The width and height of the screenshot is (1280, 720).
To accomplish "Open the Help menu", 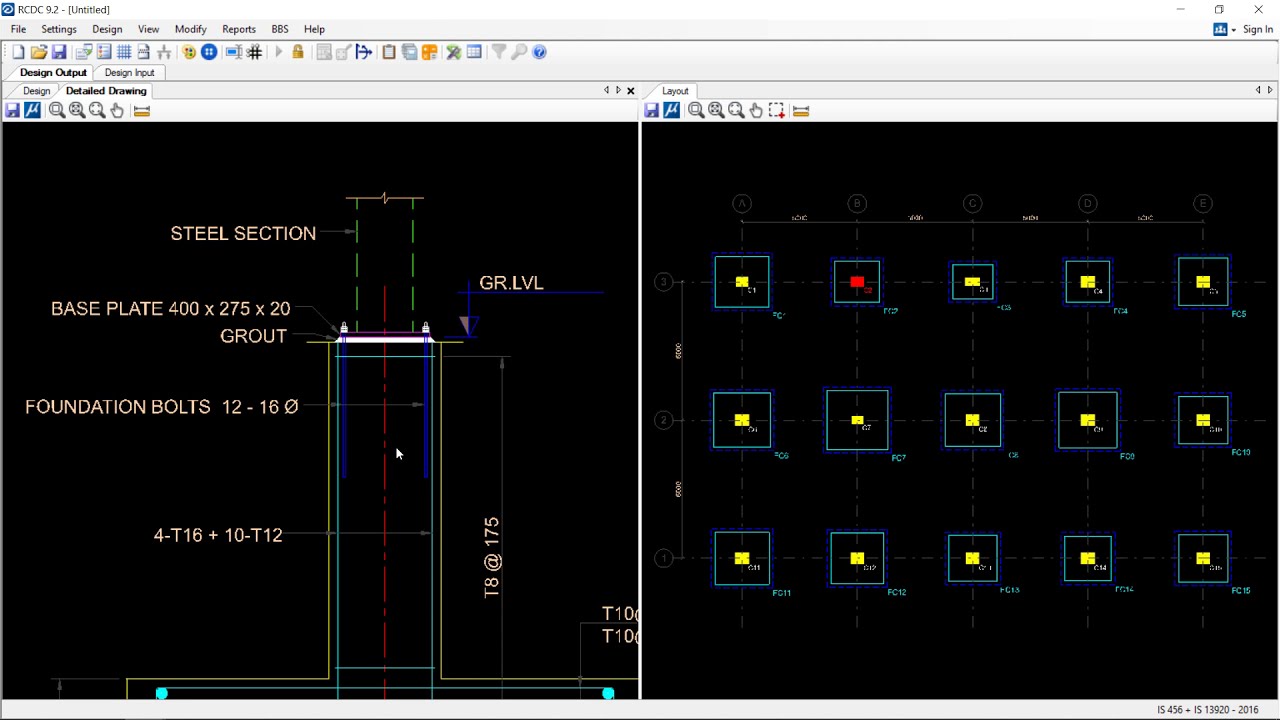I will (x=314, y=29).
